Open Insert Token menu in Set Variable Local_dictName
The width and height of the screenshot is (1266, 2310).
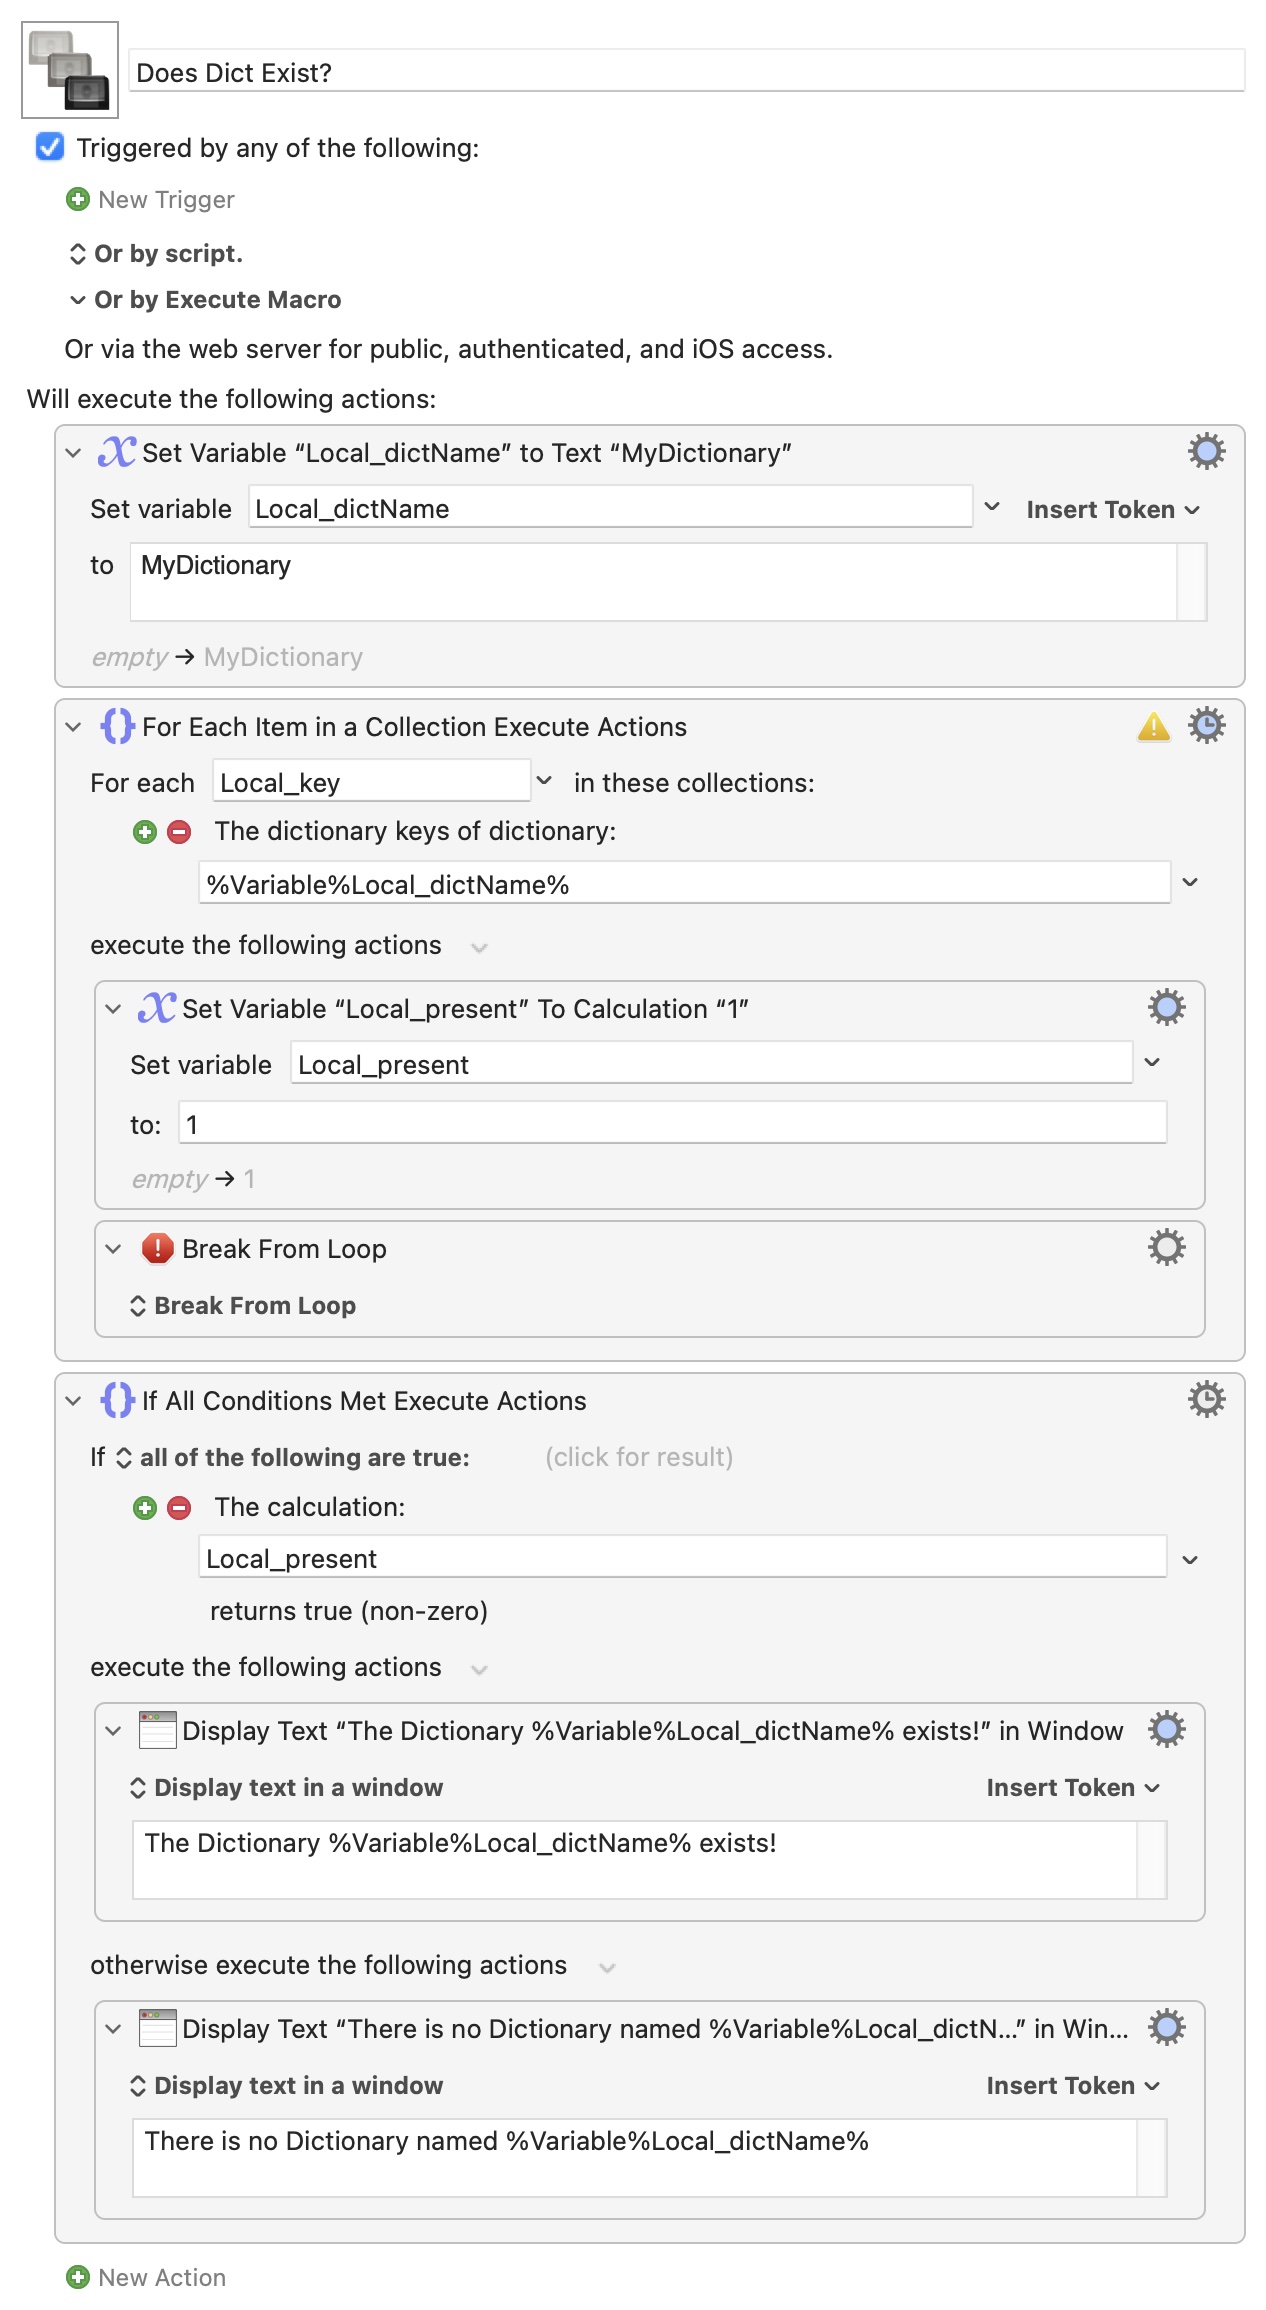[1112, 510]
